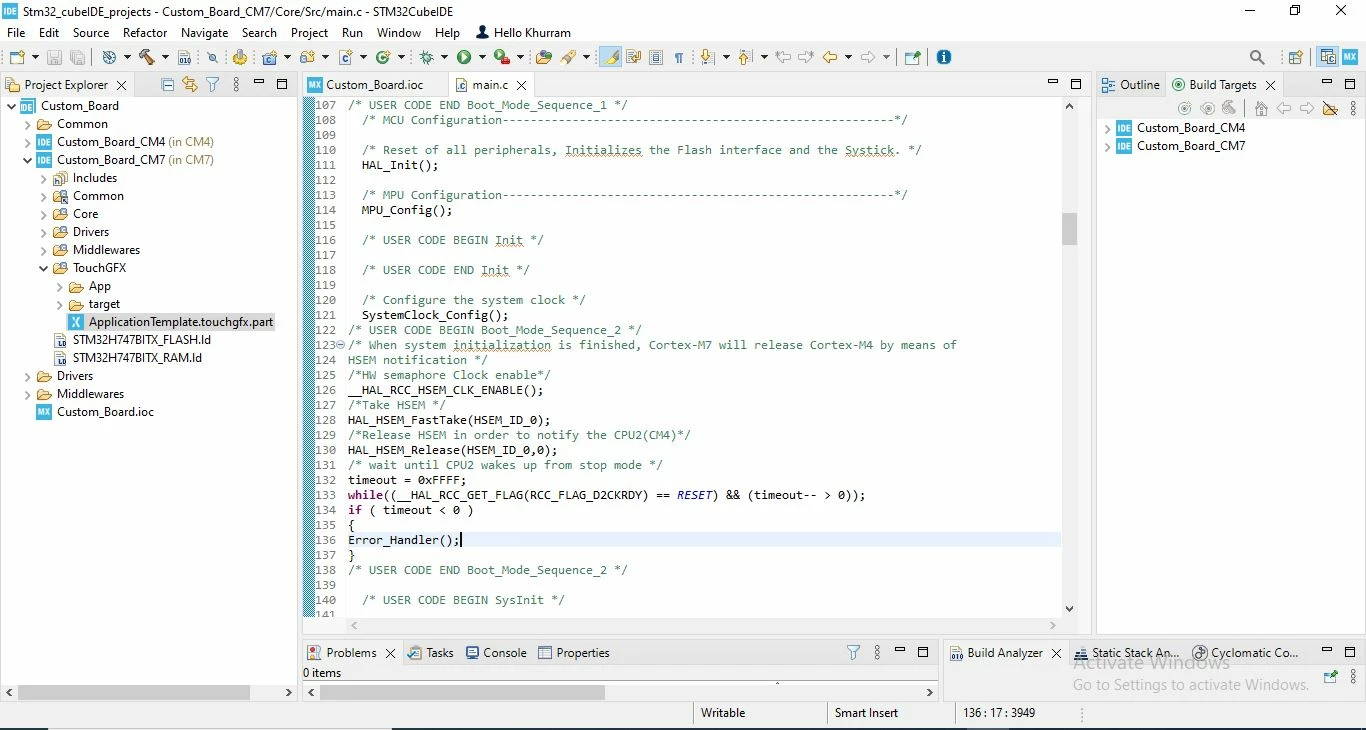This screenshot has width=1366, height=730.
Task: Click the Smart Insert status bar entry
Action: tap(866, 713)
